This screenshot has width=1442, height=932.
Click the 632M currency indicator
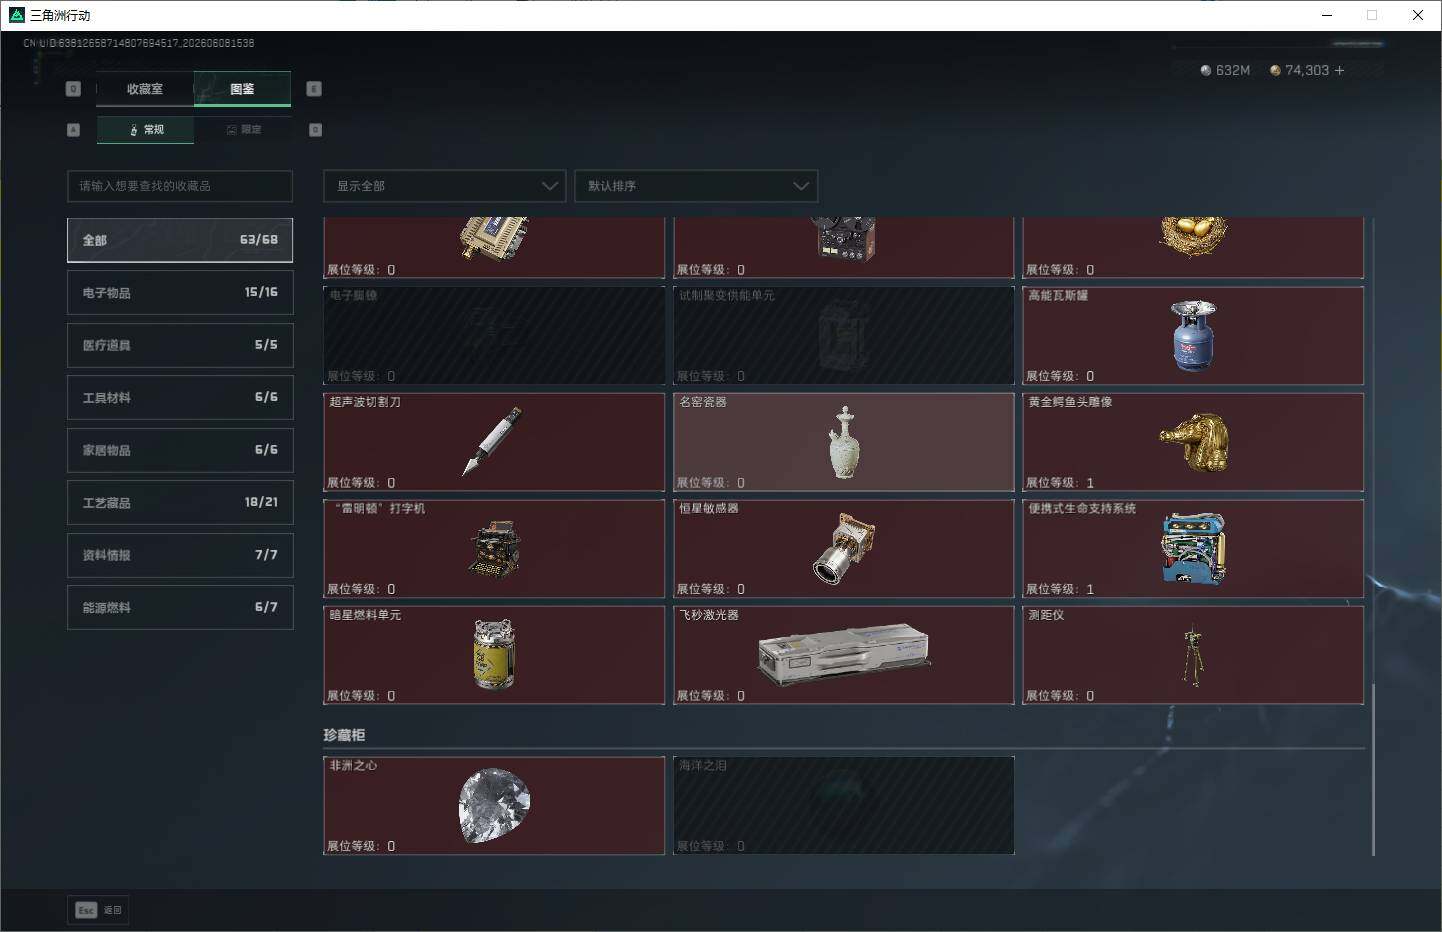tap(1225, 70)
